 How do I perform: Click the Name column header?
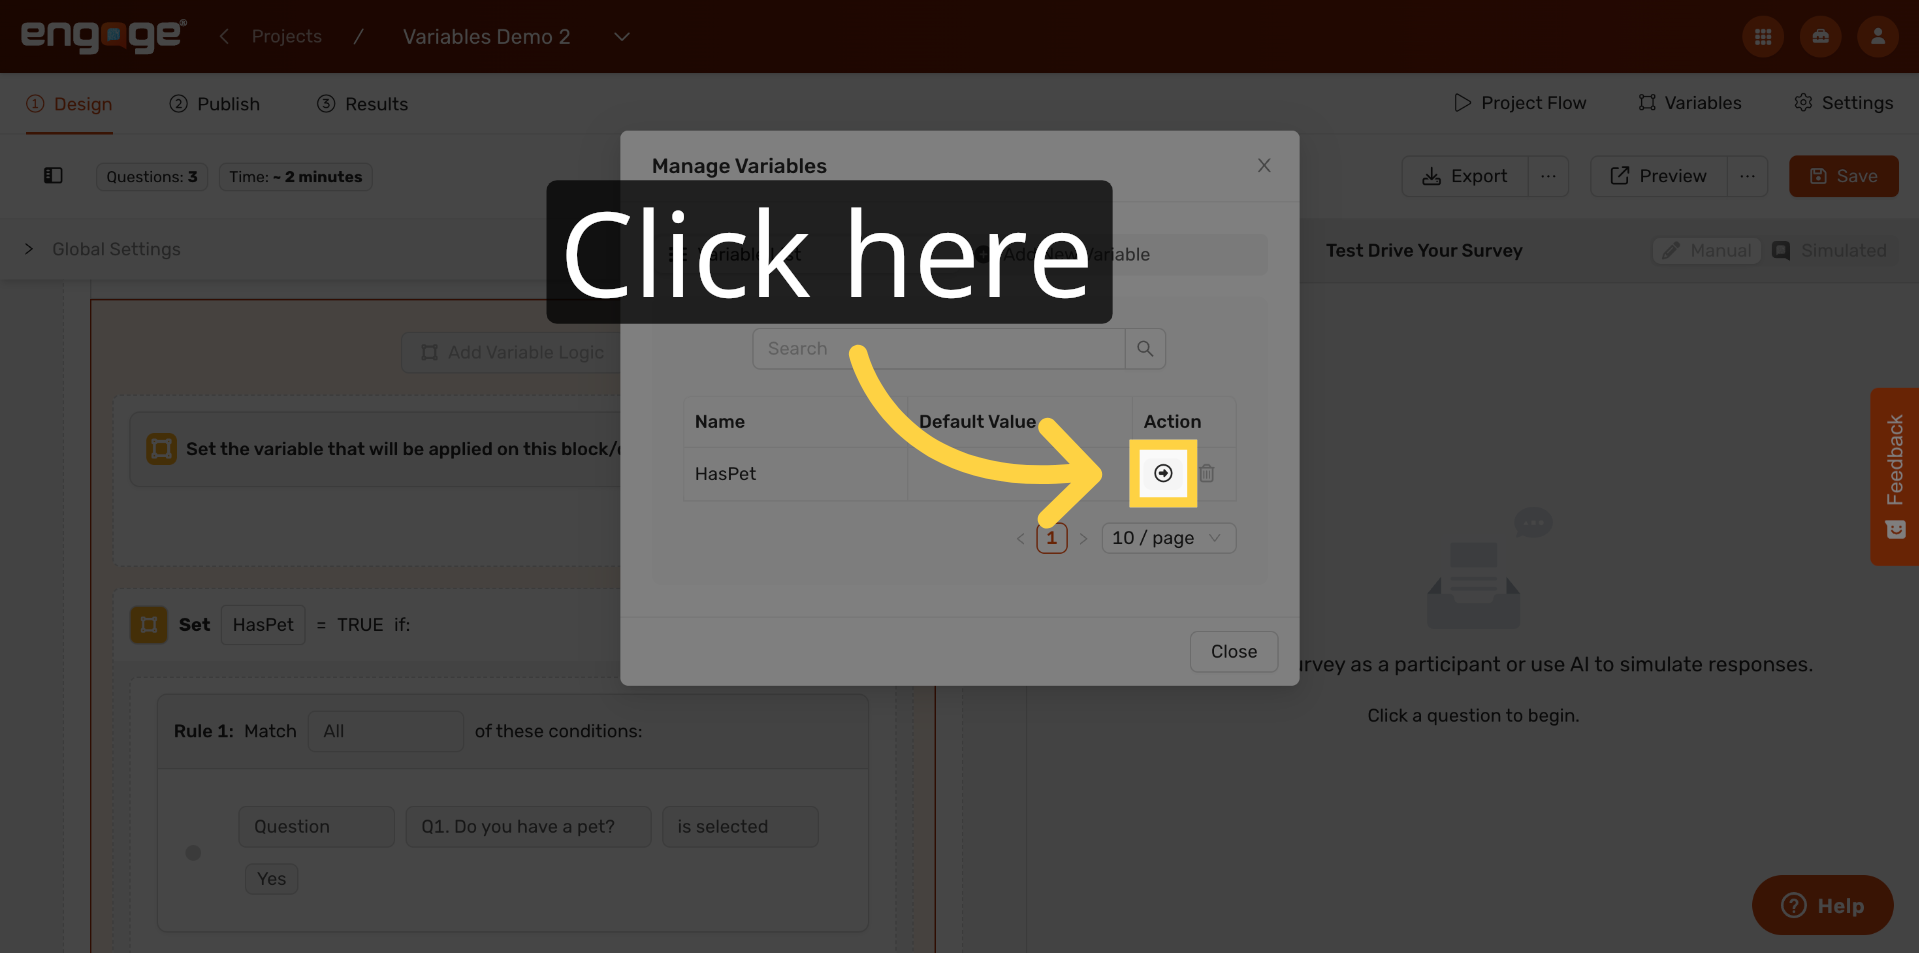click(x=795, y=422)
